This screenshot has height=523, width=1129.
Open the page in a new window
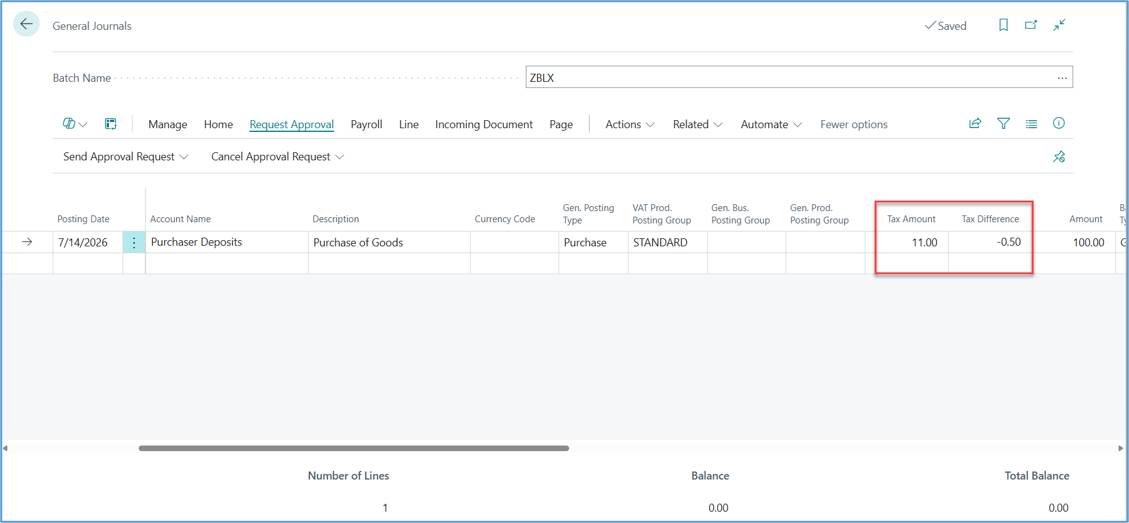coord(1031,25)
